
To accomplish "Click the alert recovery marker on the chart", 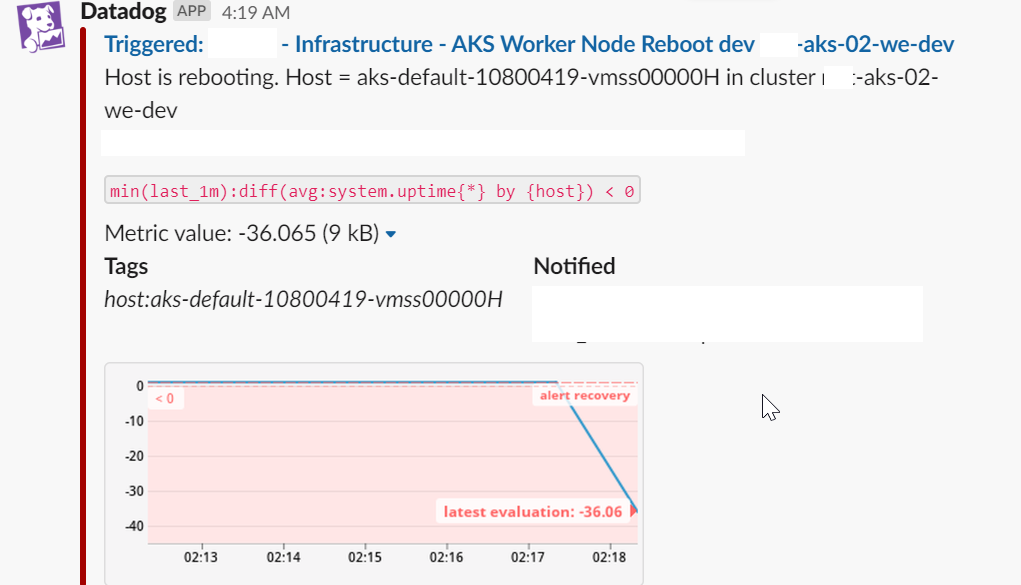I will (x=585, y=395).
